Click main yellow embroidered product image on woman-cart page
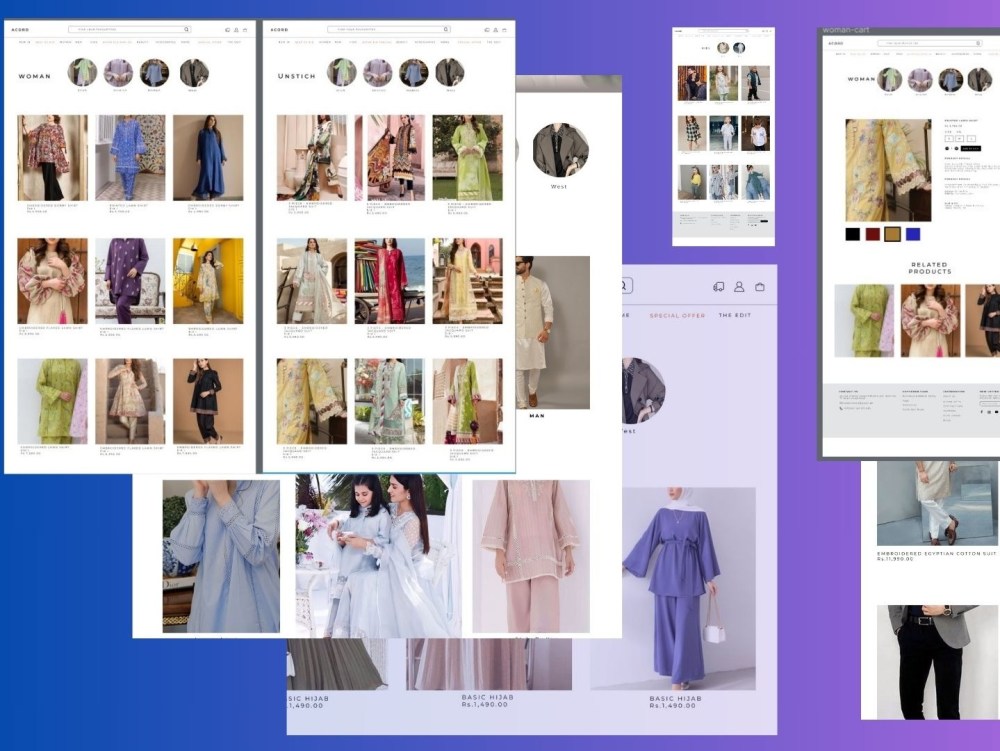This screenshot has height=751, width=1000. (x=888, y=170)
